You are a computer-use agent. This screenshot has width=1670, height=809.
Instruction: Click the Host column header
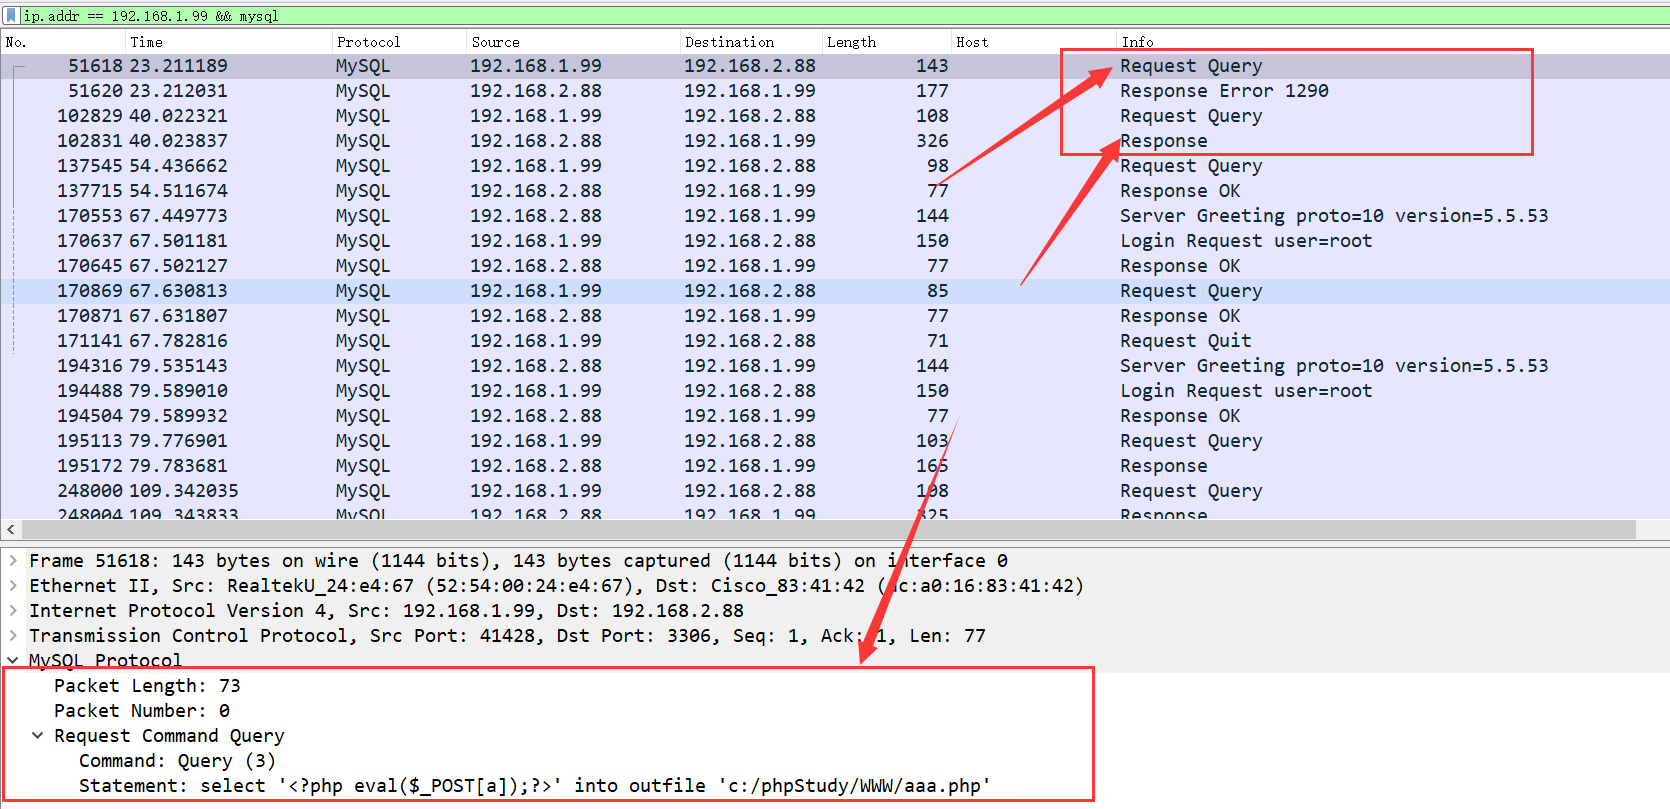1034,42
